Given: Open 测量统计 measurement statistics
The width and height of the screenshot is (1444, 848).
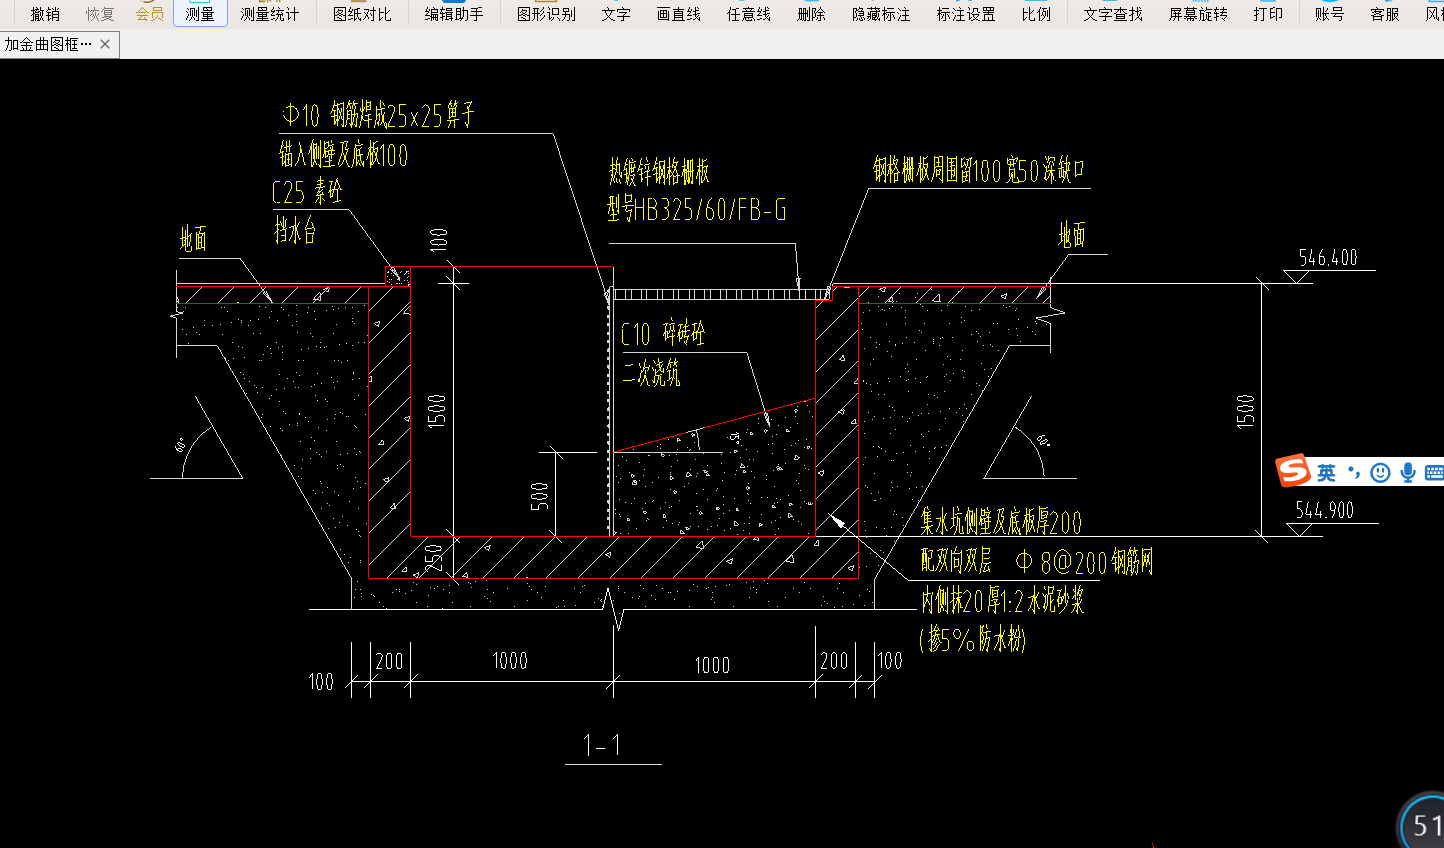Looking at the screenshot, I should pos(270,14).
